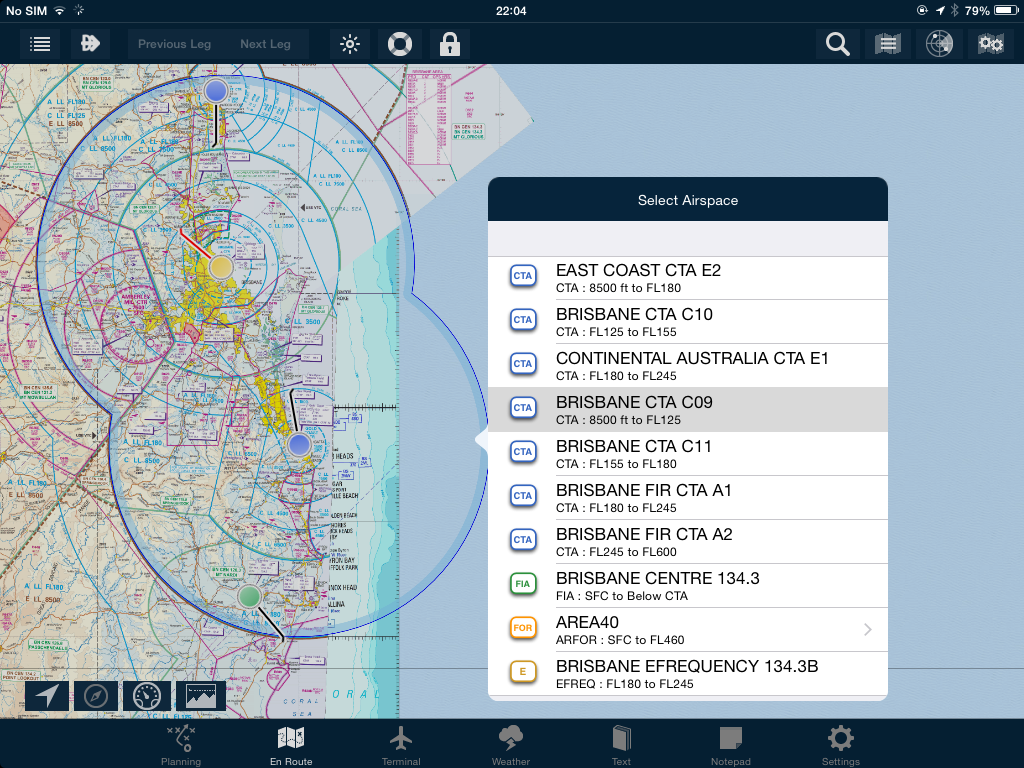Click the Previous Leg button
This screenshot has width=1024, height=768.
174,44
